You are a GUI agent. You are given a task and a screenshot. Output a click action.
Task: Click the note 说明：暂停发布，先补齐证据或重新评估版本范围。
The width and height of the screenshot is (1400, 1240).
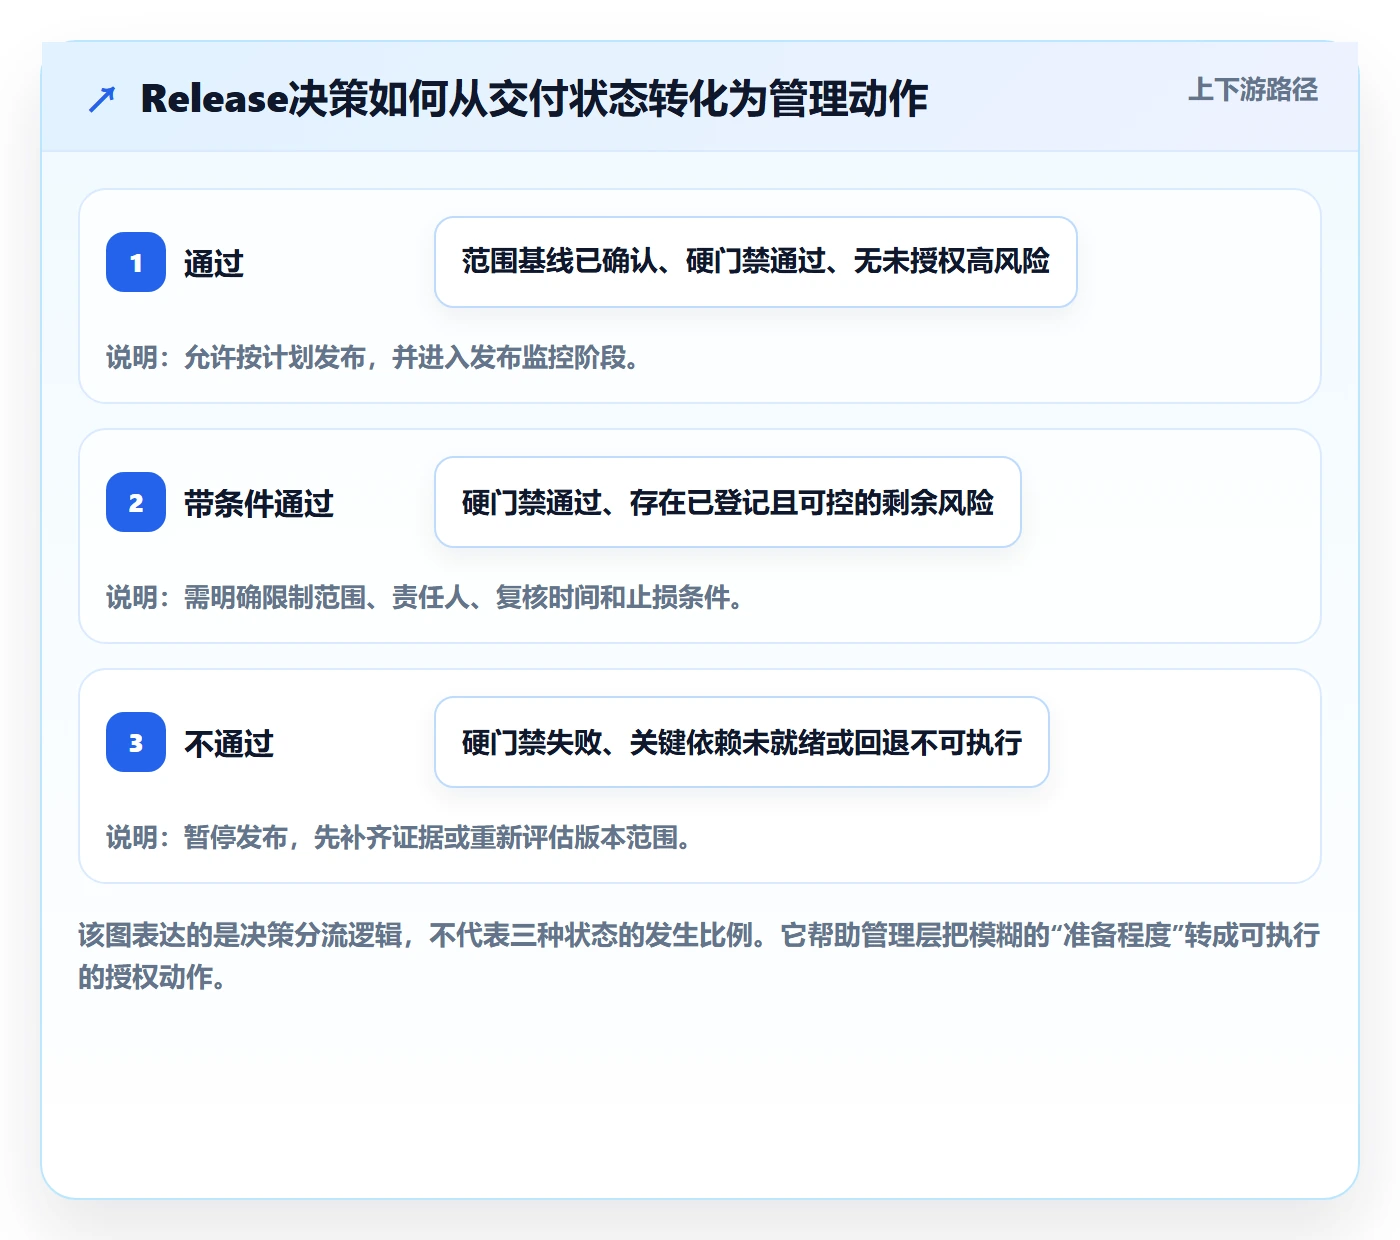click(x=399, y=837)
